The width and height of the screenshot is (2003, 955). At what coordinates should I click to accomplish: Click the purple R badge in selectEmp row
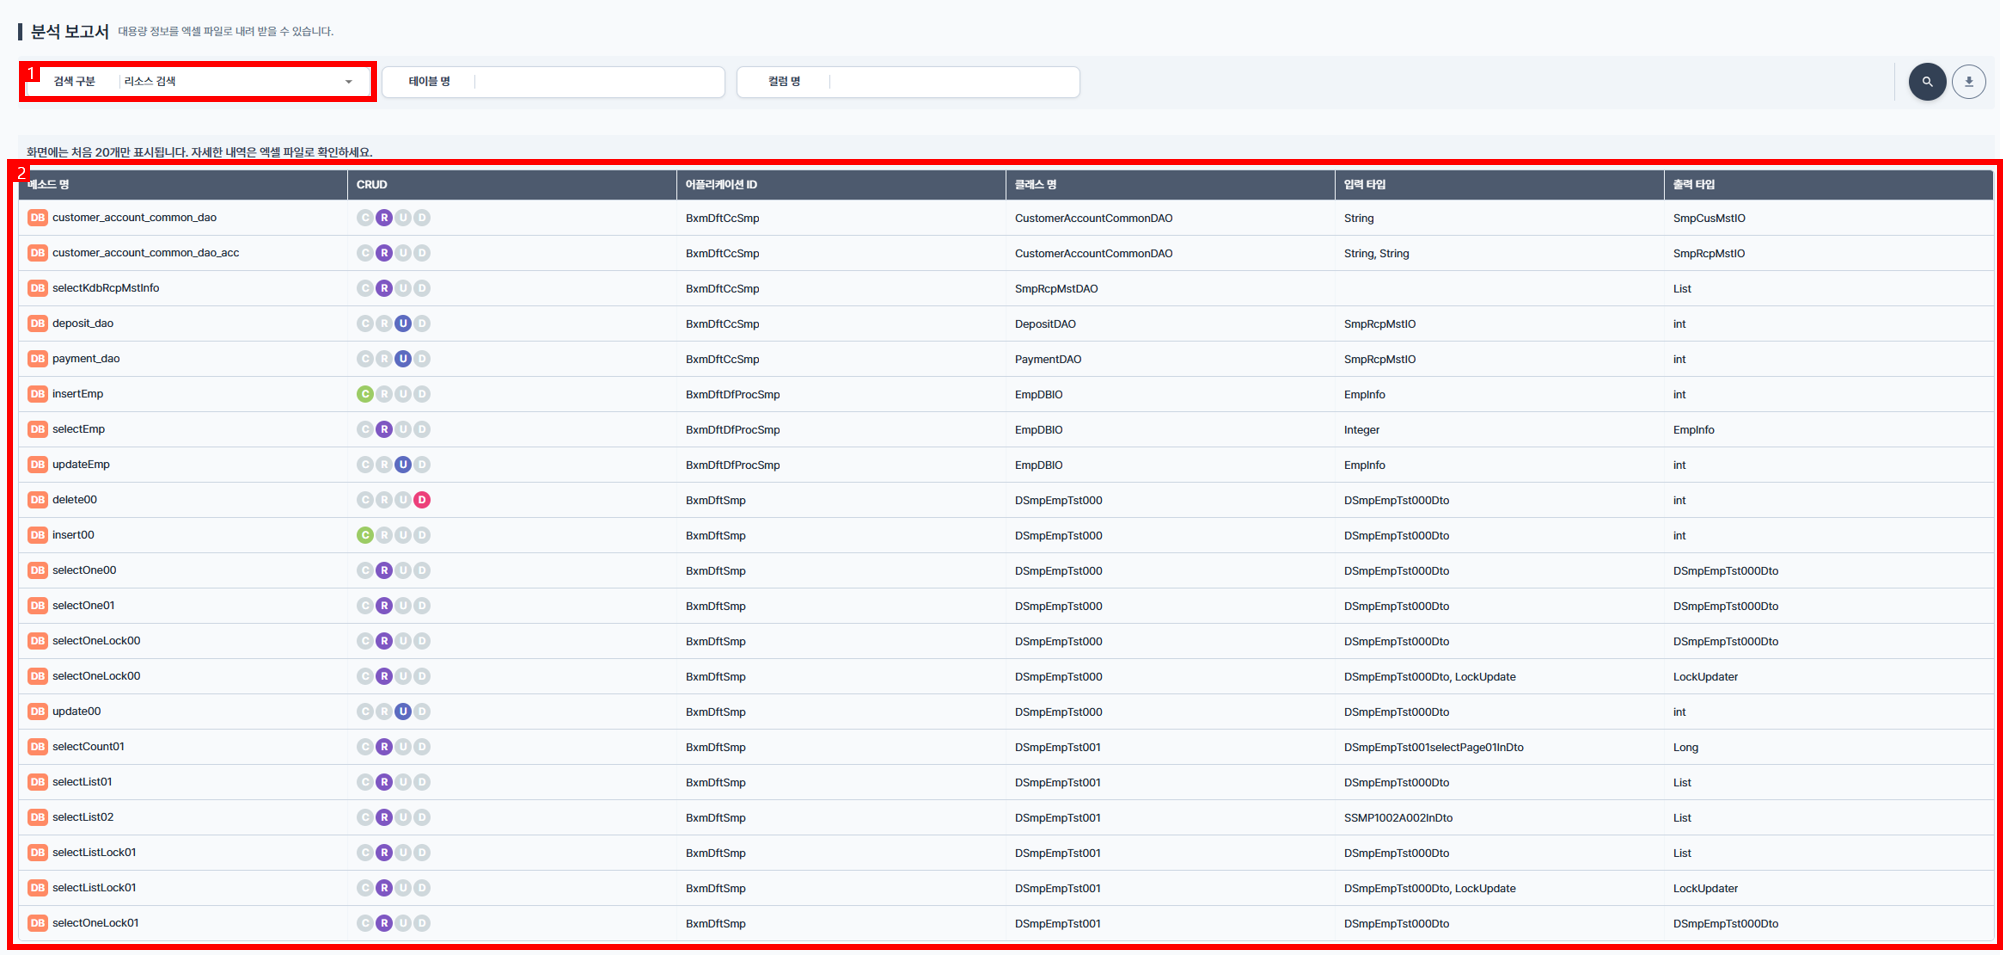(384, 429)
